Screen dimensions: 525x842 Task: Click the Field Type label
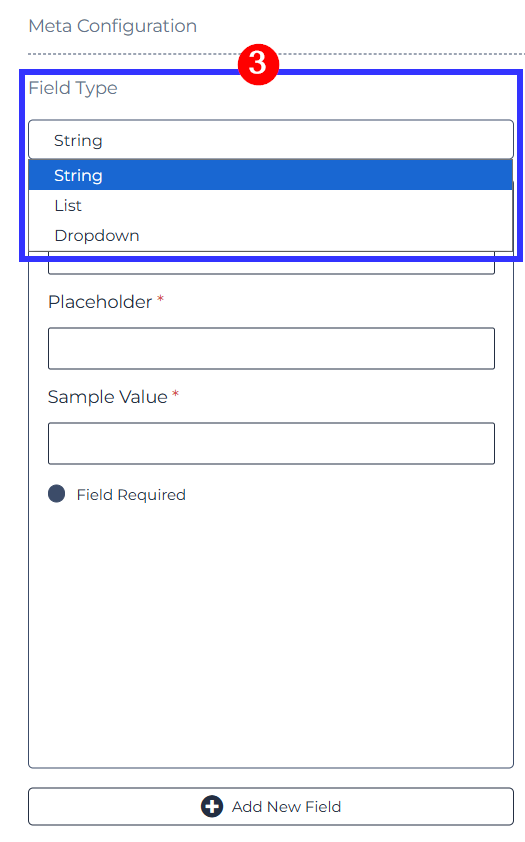click(73, 88)
